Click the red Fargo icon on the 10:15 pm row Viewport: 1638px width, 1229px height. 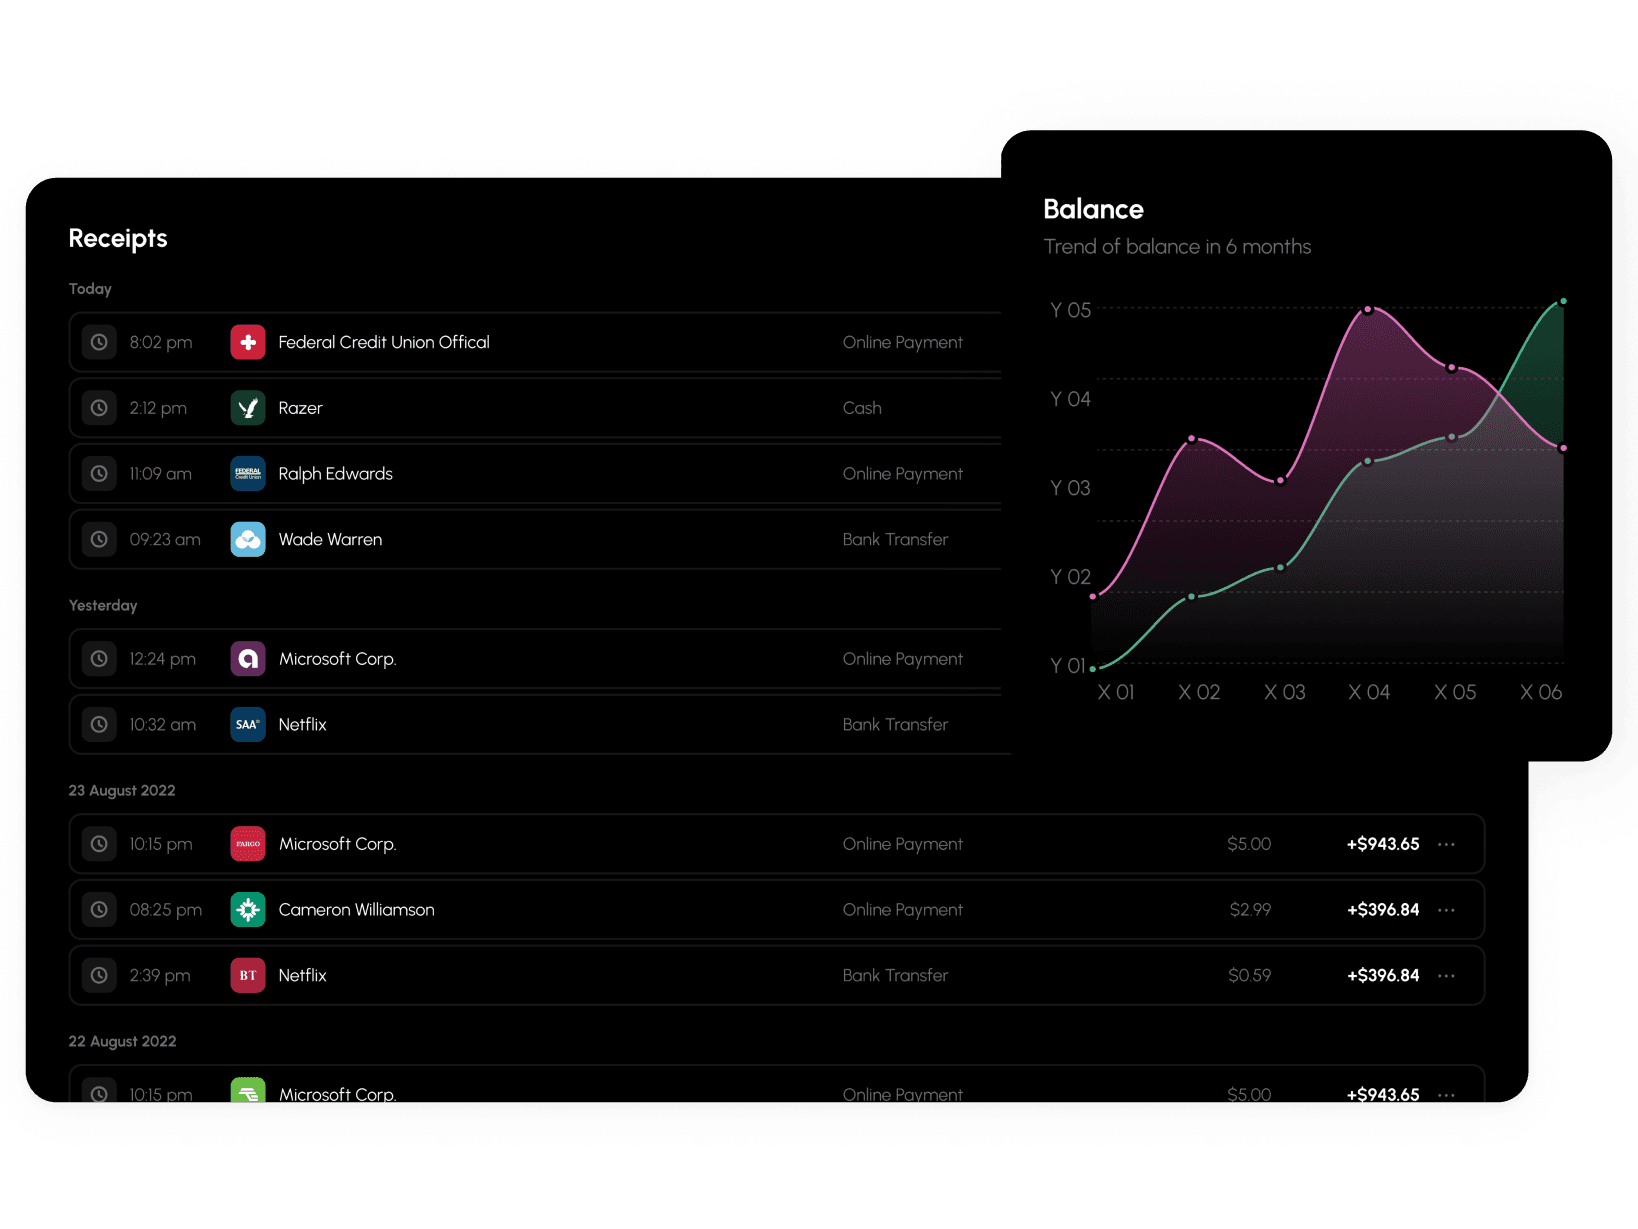tap(247, 843)
